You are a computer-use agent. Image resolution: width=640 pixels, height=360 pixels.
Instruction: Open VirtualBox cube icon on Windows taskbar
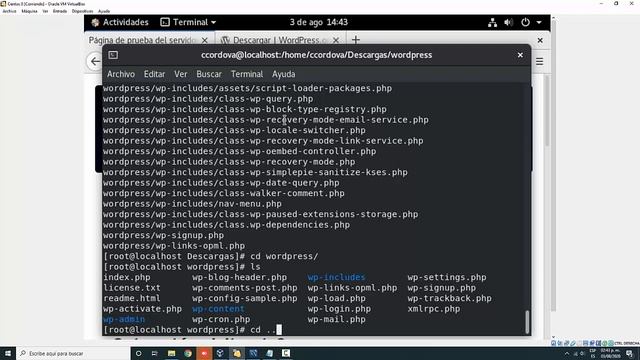pyautogui.click(x=220, y=353)
